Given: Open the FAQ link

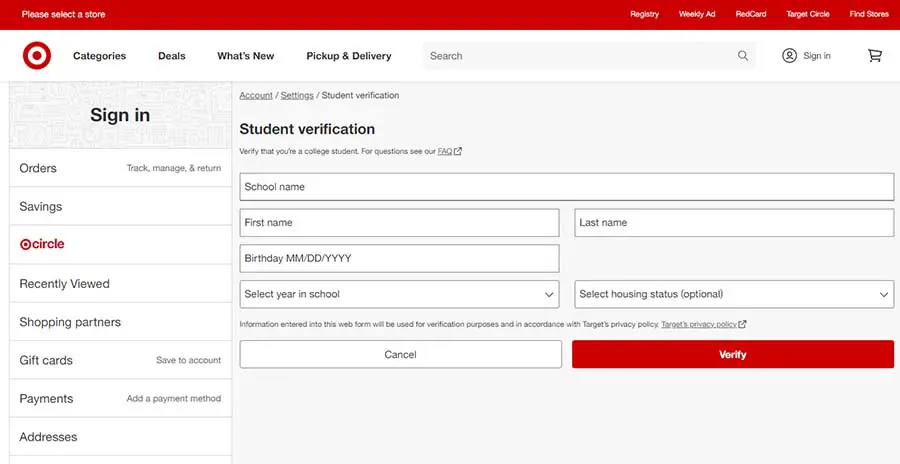Looking at the screenshot, I should (445, 152).
